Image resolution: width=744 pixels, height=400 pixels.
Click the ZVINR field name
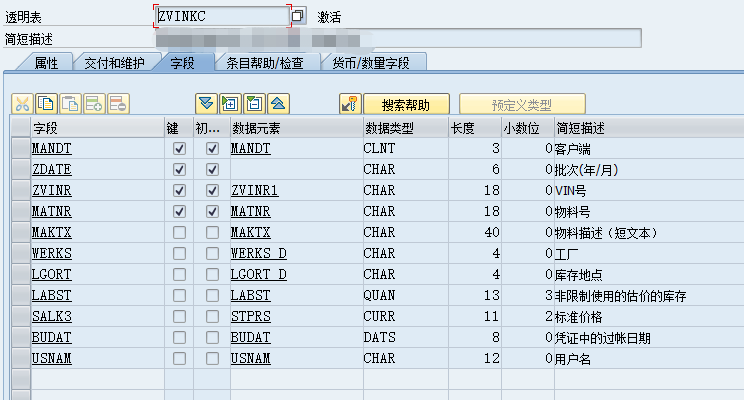pos(51,190)
